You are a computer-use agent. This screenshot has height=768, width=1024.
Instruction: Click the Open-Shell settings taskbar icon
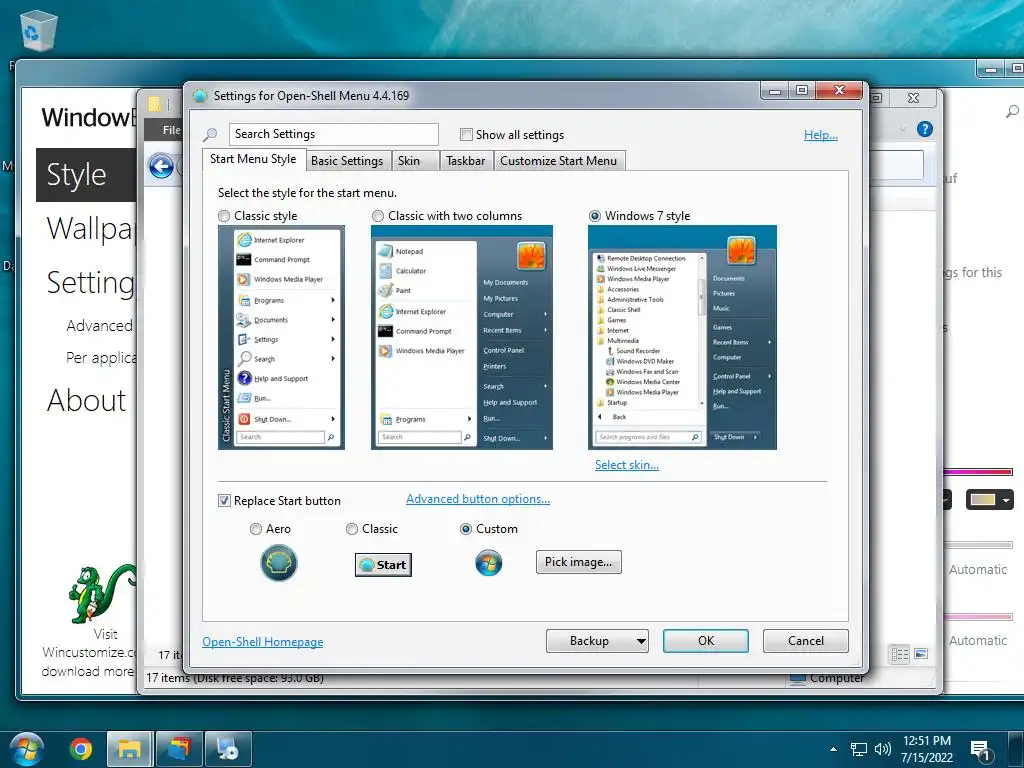click(x=228, y=749)
